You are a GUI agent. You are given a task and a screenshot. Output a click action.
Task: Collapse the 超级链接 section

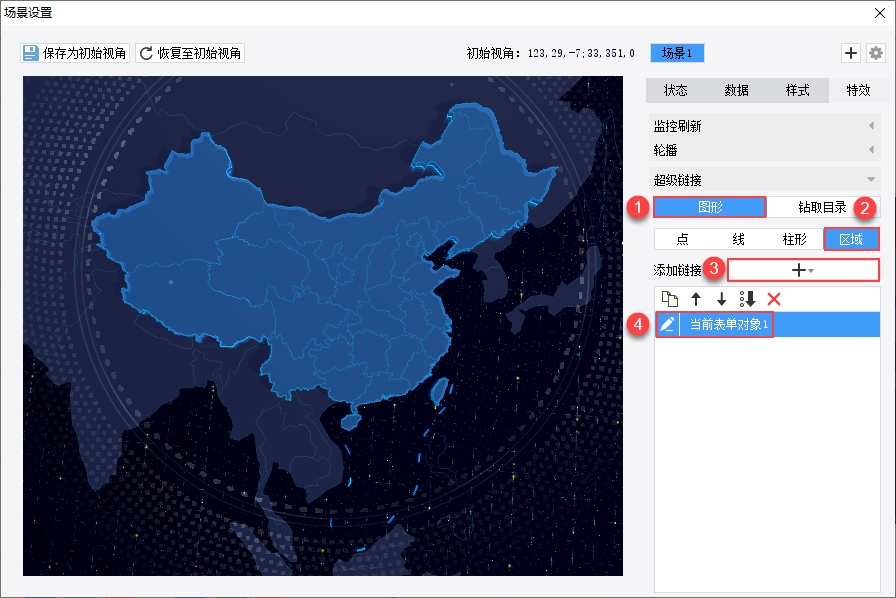click(x=765, y=180)
